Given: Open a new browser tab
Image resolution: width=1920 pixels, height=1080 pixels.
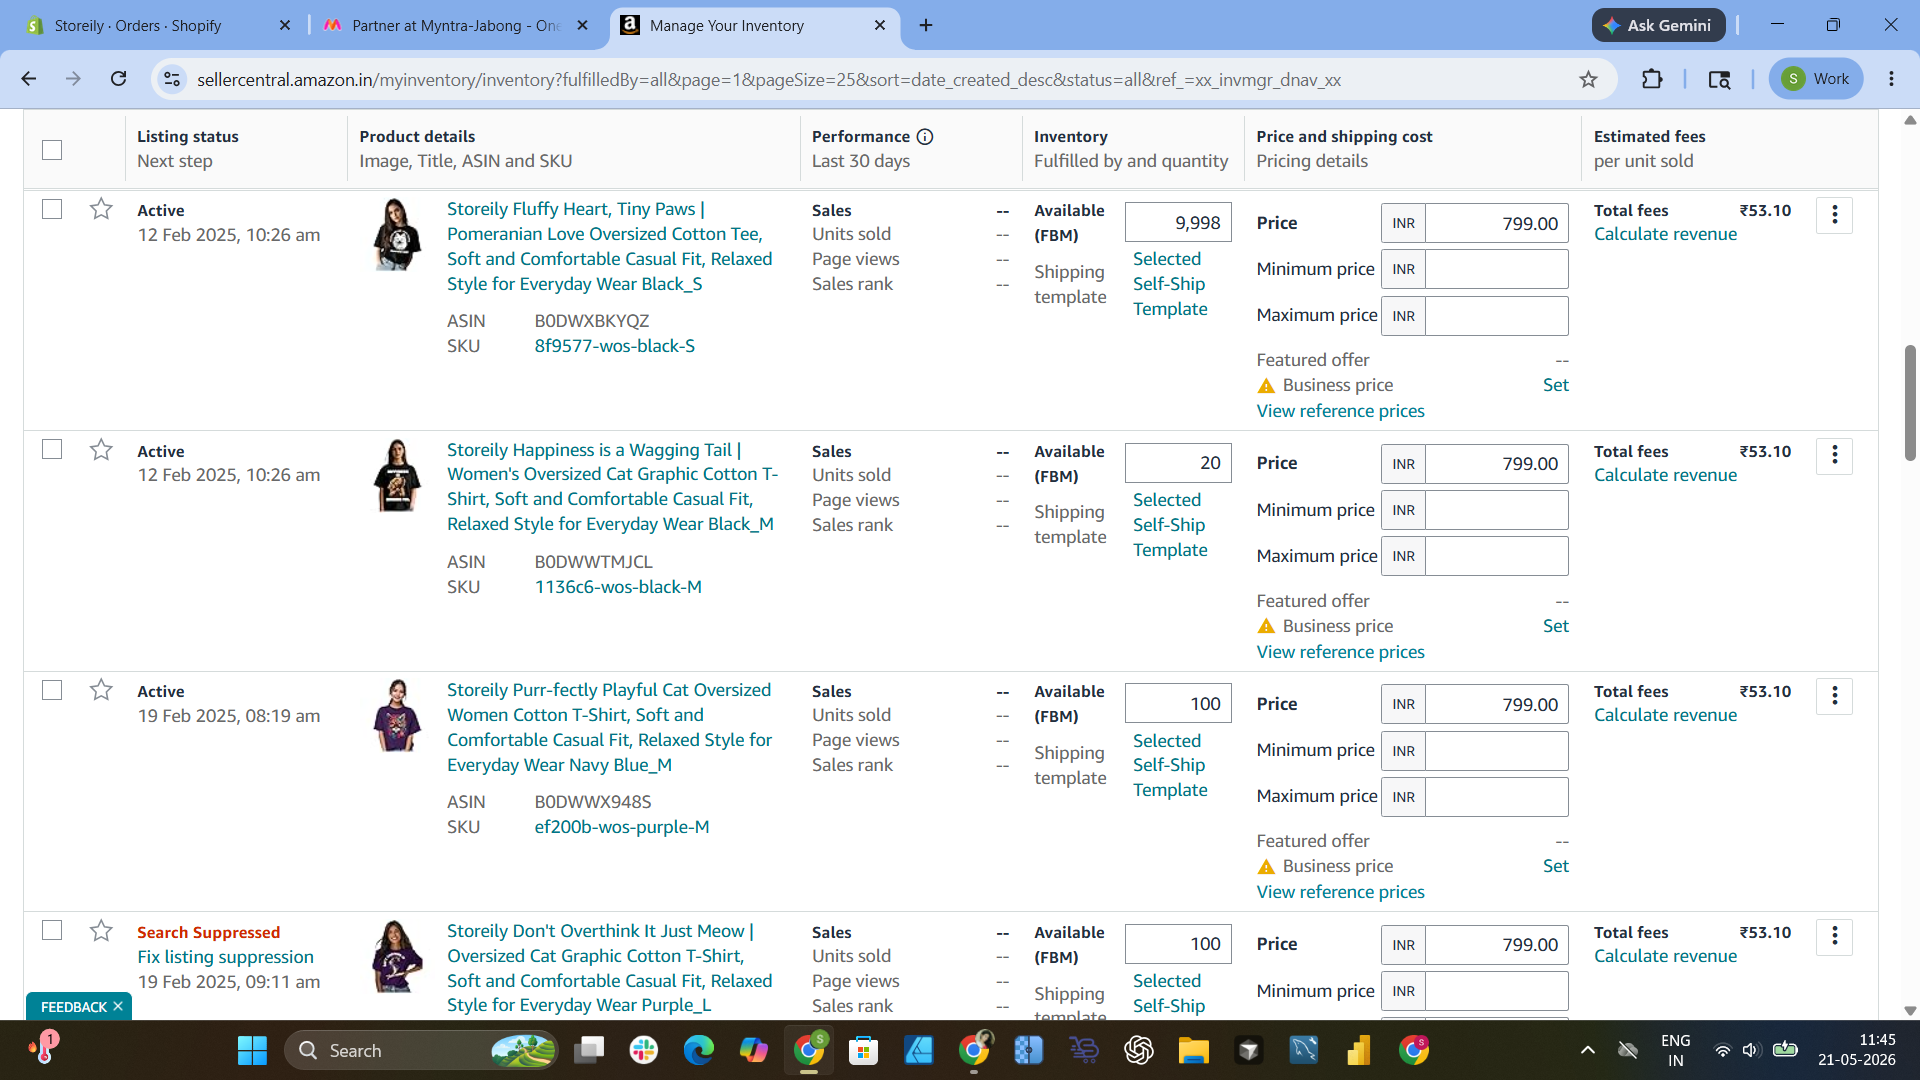Looking at the screenshot, I should [926, 25].
